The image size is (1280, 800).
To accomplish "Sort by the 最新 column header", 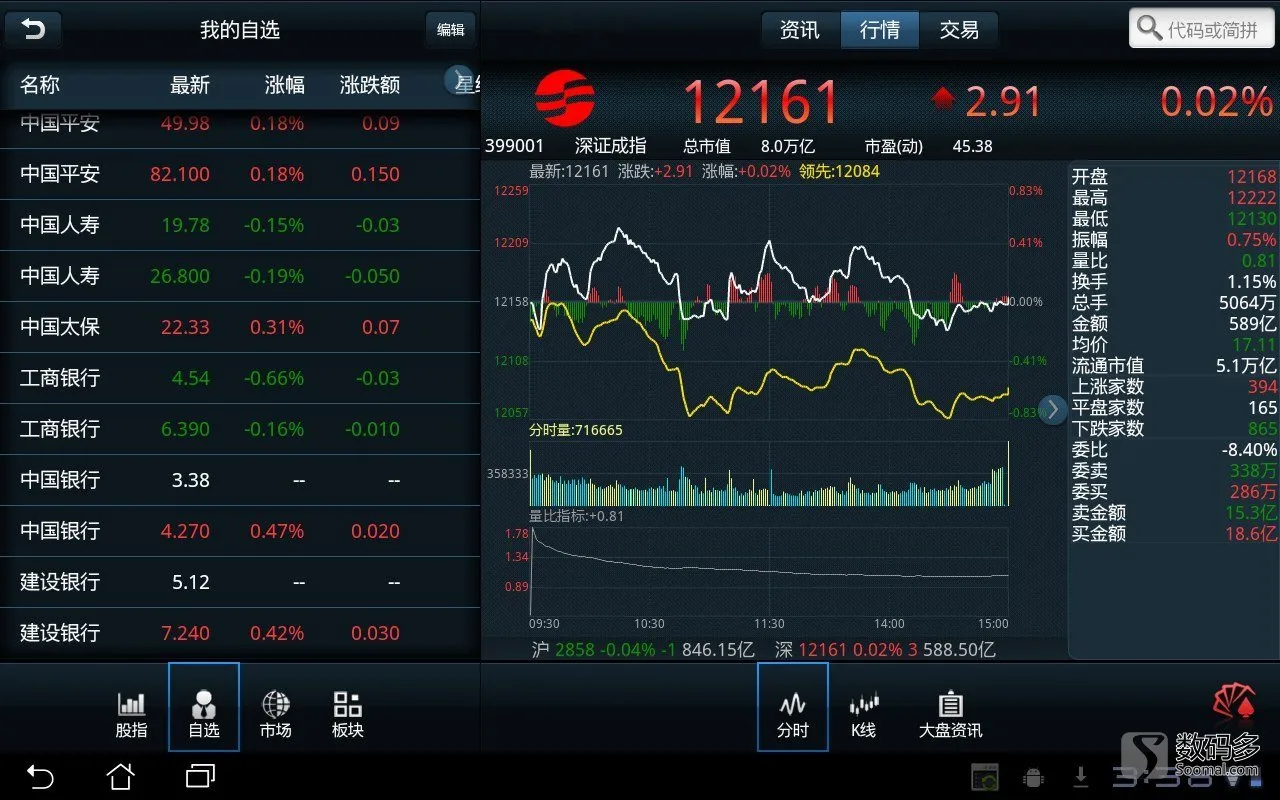I will (x=190, y=85).
